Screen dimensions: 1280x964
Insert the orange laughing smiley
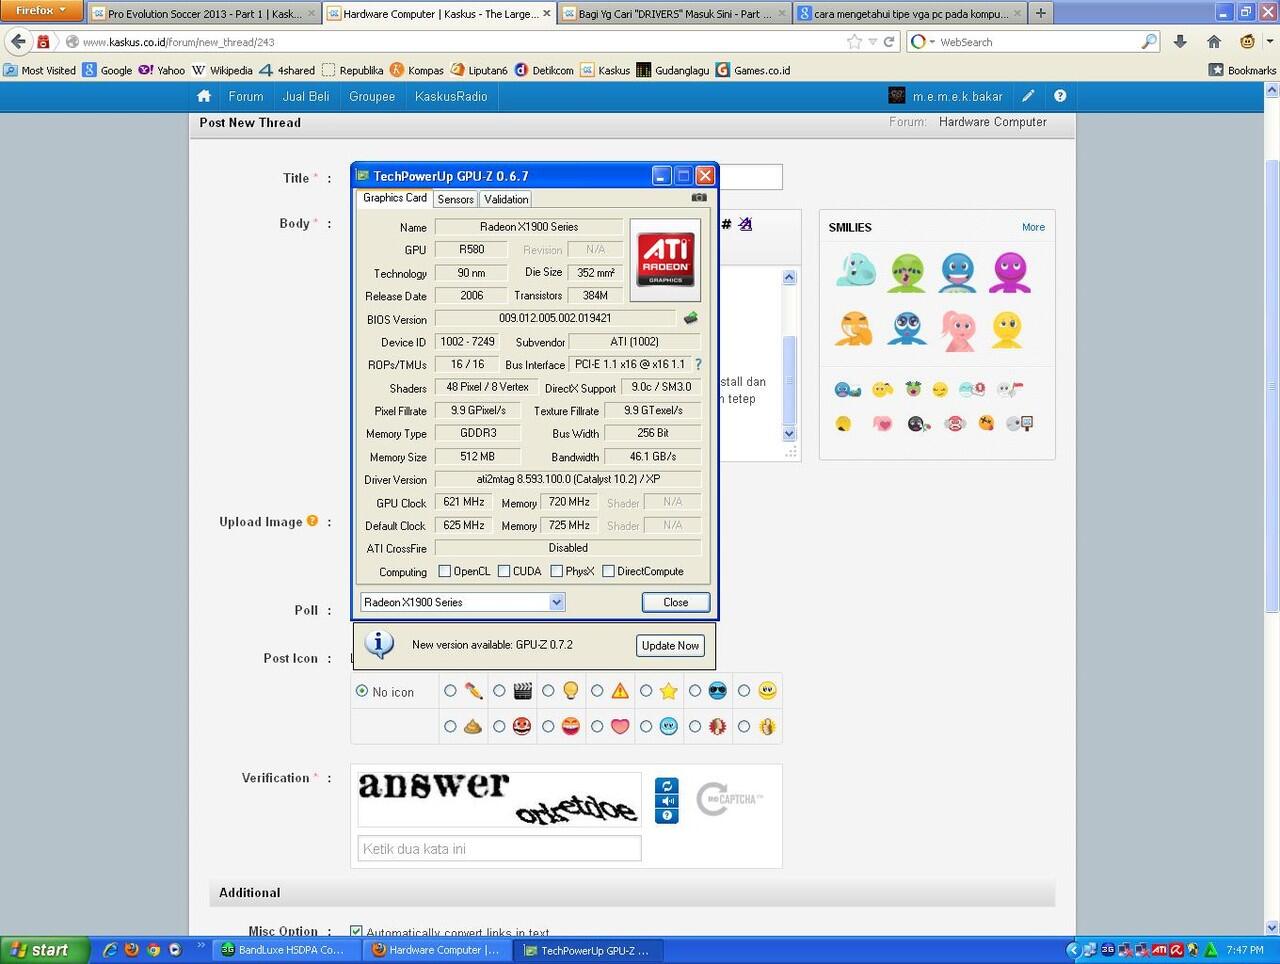pos(854,329)
